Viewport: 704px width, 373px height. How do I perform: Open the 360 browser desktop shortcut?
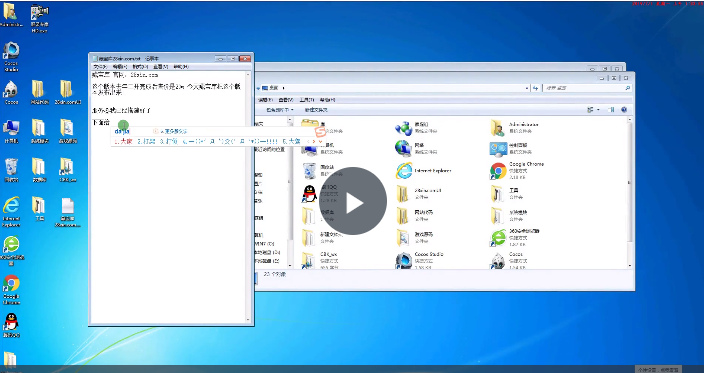pos(12,250)
